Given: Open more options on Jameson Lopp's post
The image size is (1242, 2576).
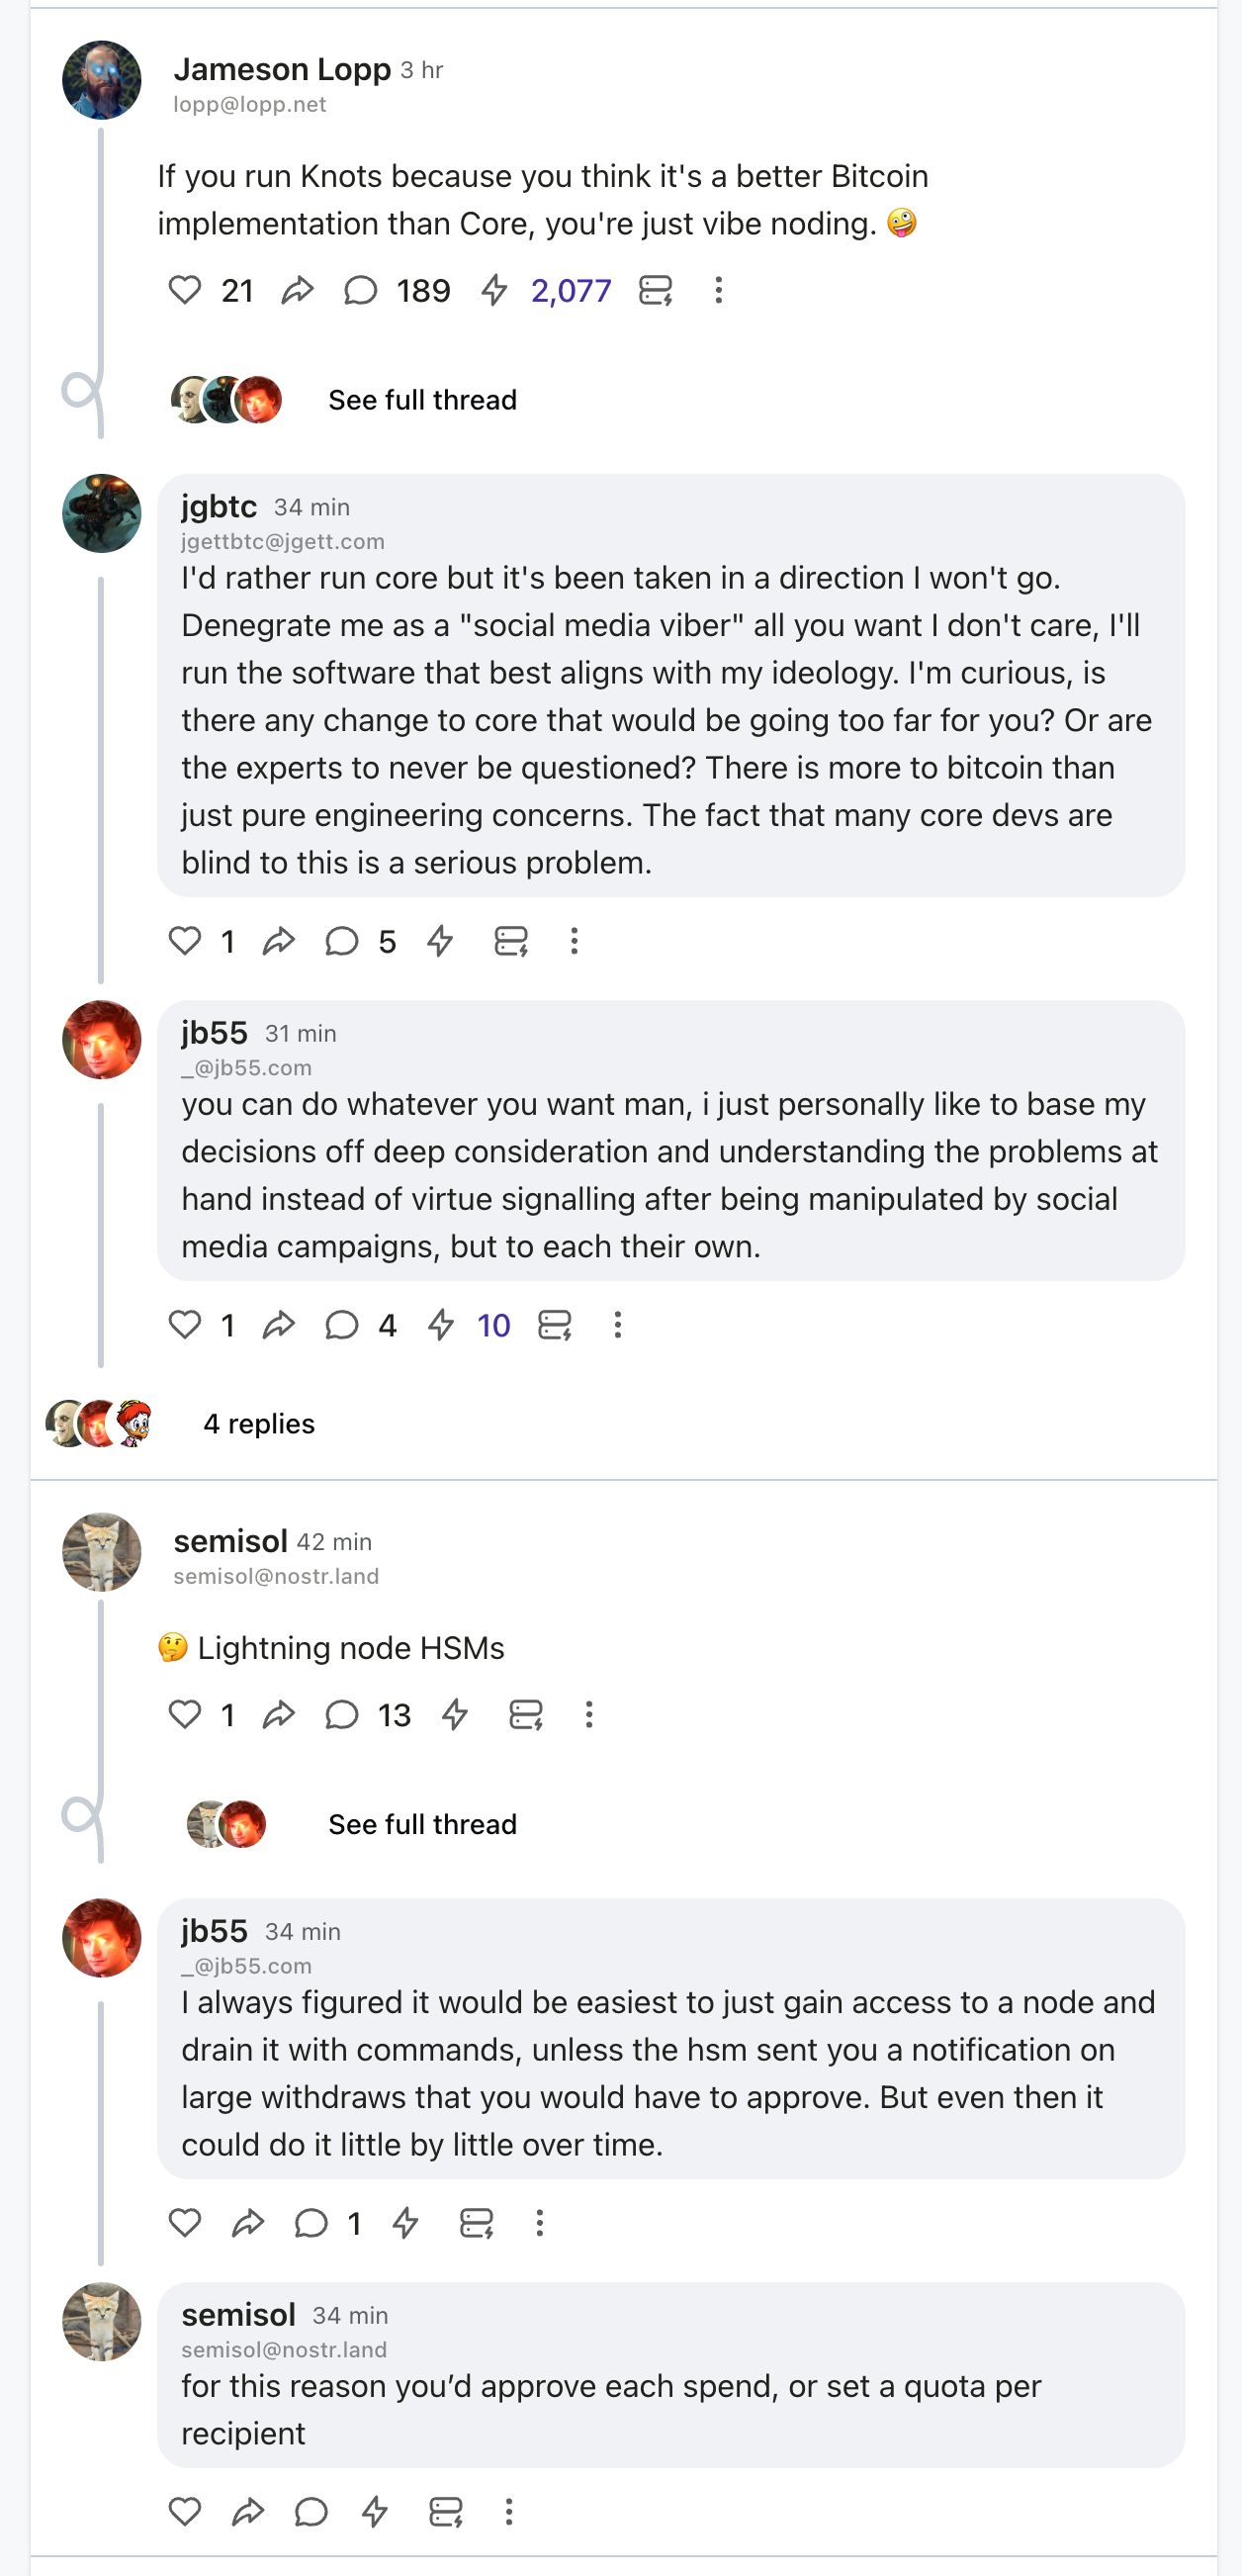Looking at the screenshot, I should click(x=718, y=291).
